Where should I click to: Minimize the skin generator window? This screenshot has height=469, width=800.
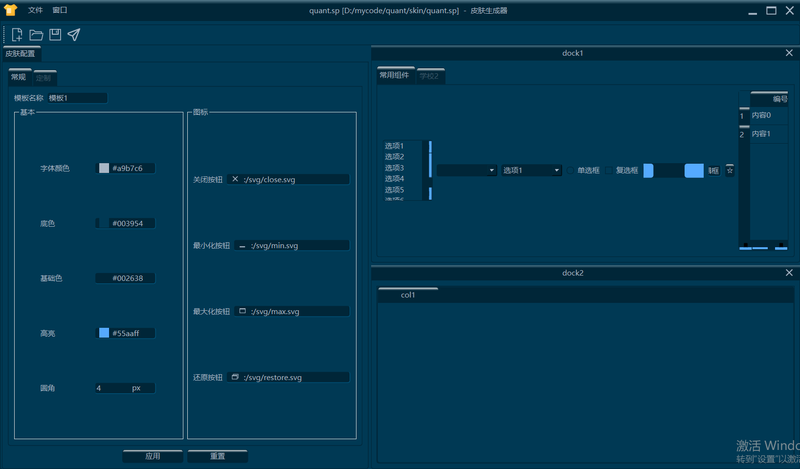tap(753, 11)
